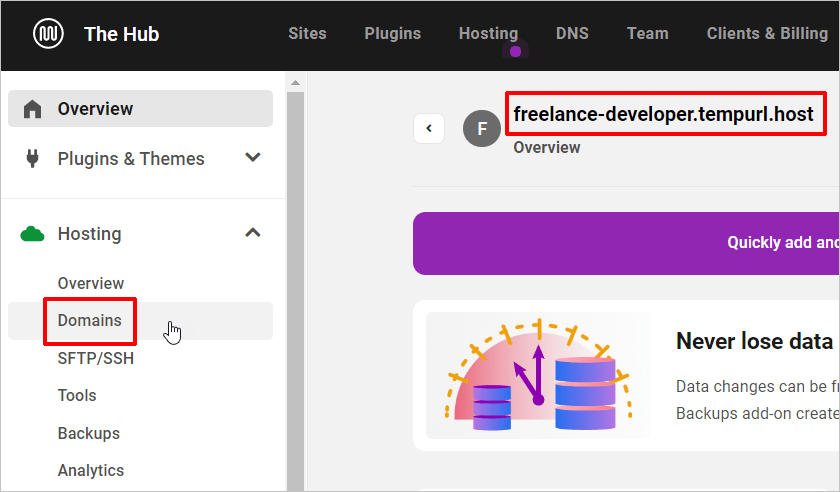Screen dimensions: 840x492
Task: Click The Hub title text
Action: tap(122, 34)
